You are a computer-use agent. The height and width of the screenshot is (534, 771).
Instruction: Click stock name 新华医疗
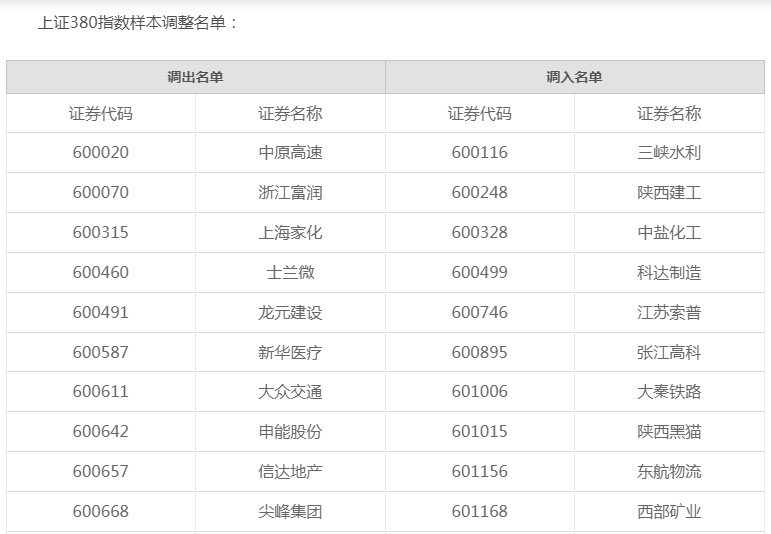click(x=290, y=353)
